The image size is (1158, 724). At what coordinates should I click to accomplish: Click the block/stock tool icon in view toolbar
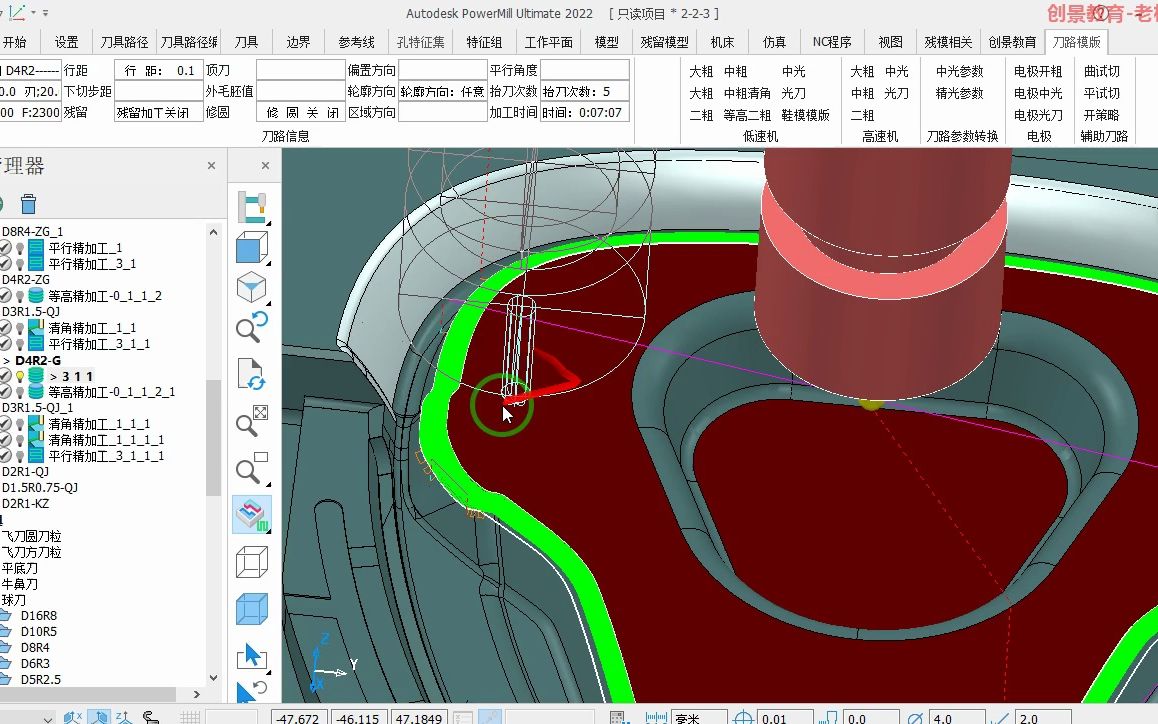(x=252, y=208)
